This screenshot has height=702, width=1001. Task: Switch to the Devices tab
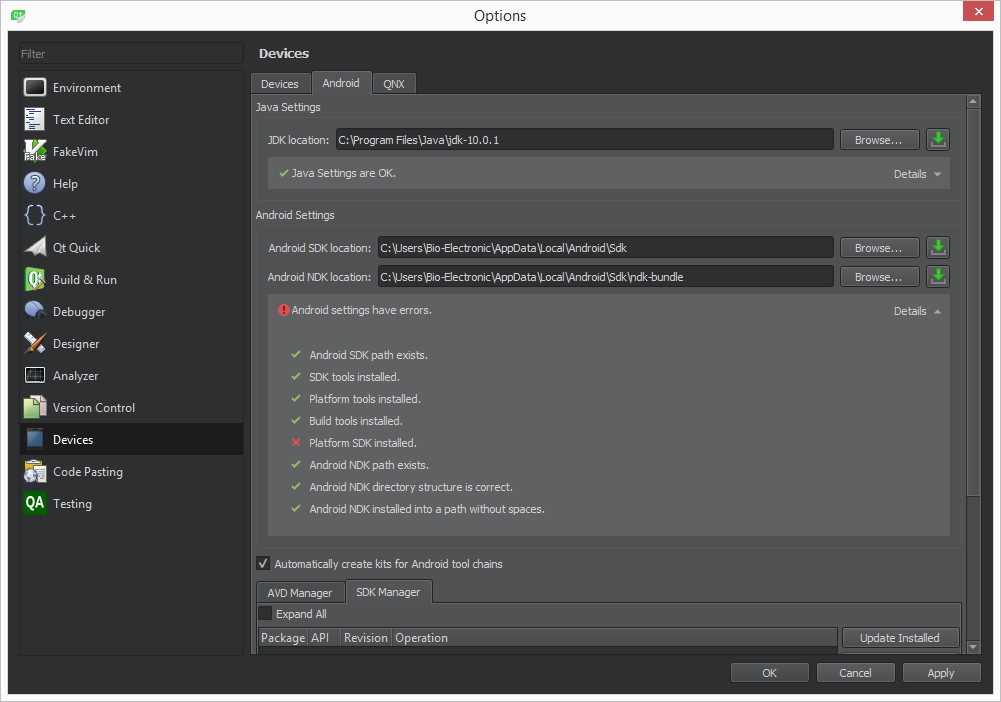coord(280,84)
